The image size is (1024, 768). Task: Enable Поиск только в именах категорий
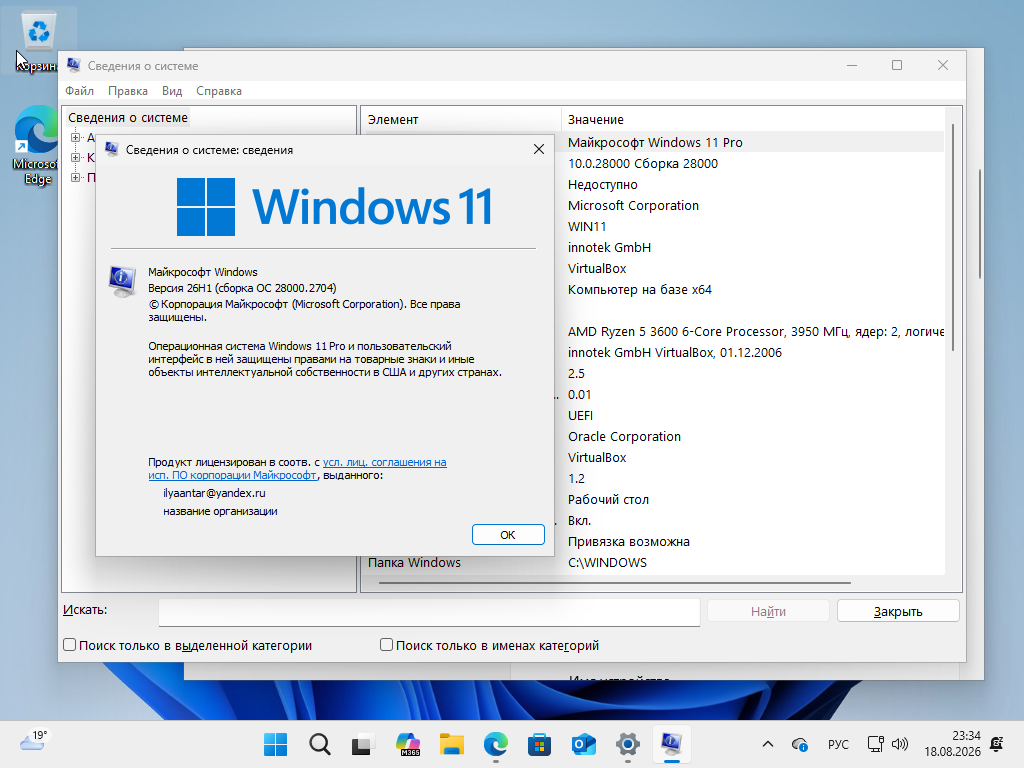pyautogui.click(x=386, y=645)
